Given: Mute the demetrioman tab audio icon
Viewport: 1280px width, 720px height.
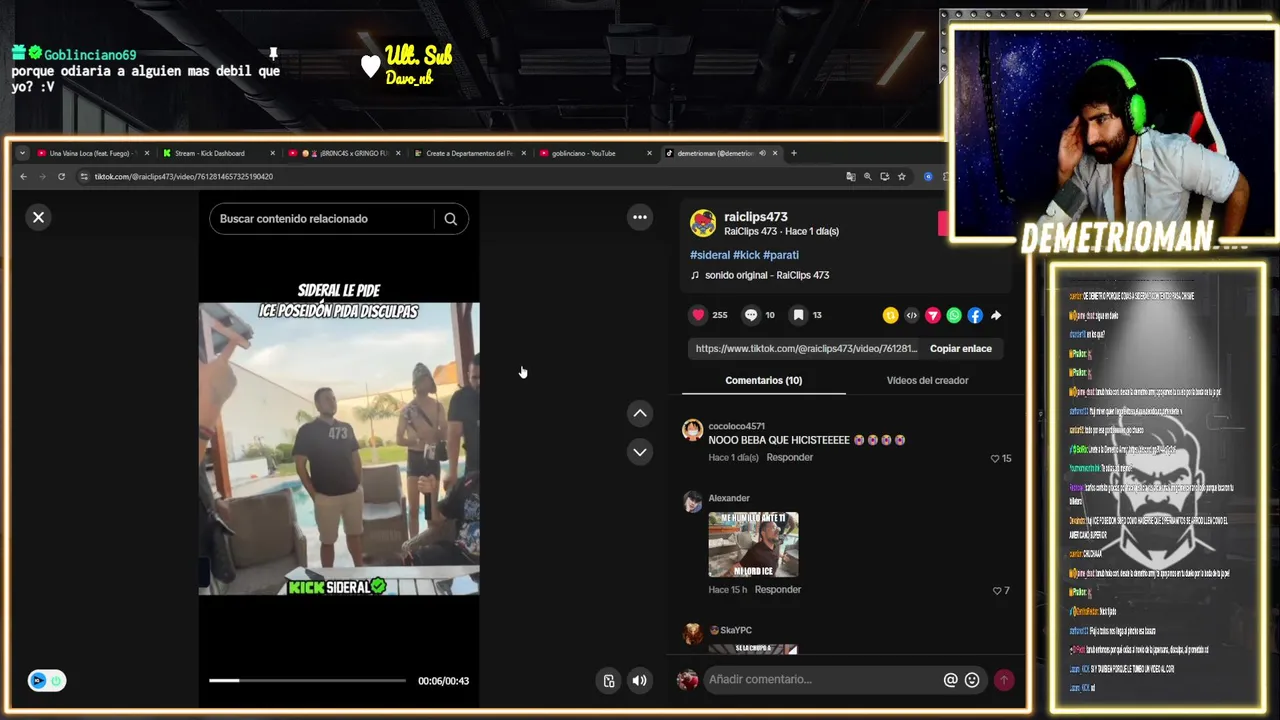Looking at the screenshot, I should [762, 153].
